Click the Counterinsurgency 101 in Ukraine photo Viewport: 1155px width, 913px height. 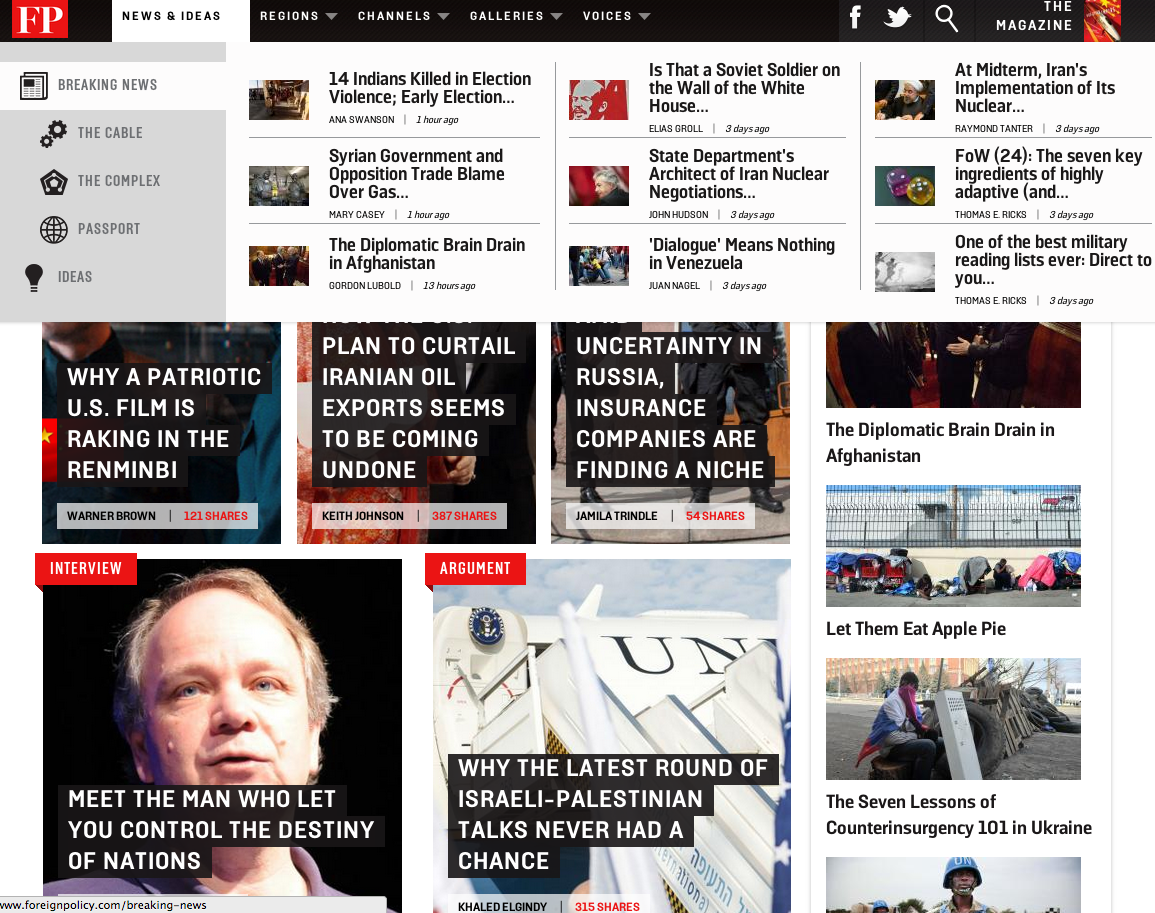pos(953,719)
